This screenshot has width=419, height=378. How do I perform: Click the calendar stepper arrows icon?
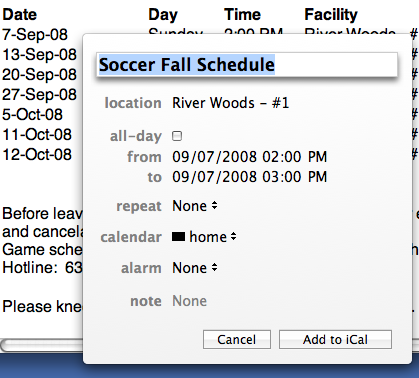233,236
